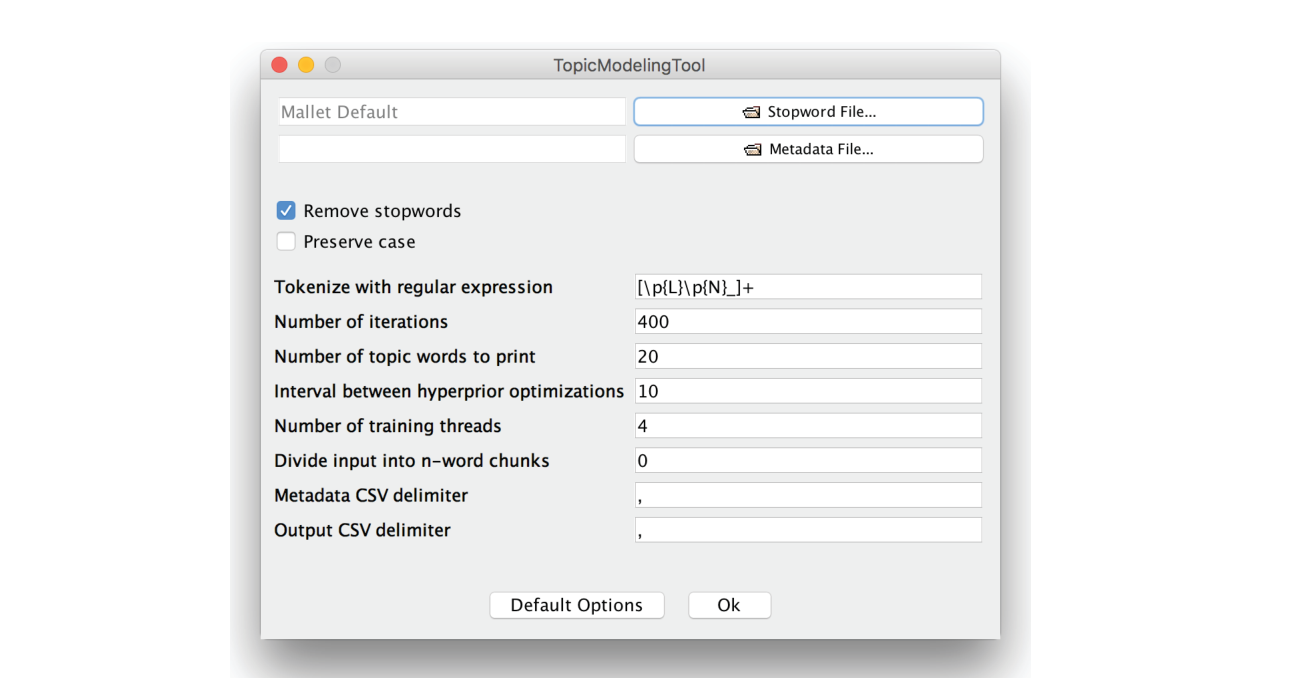Viewport: 1293px width, 697px height.
Task: Click the 'Number of topic words to print' label
Action: click(x=405, y=356)
